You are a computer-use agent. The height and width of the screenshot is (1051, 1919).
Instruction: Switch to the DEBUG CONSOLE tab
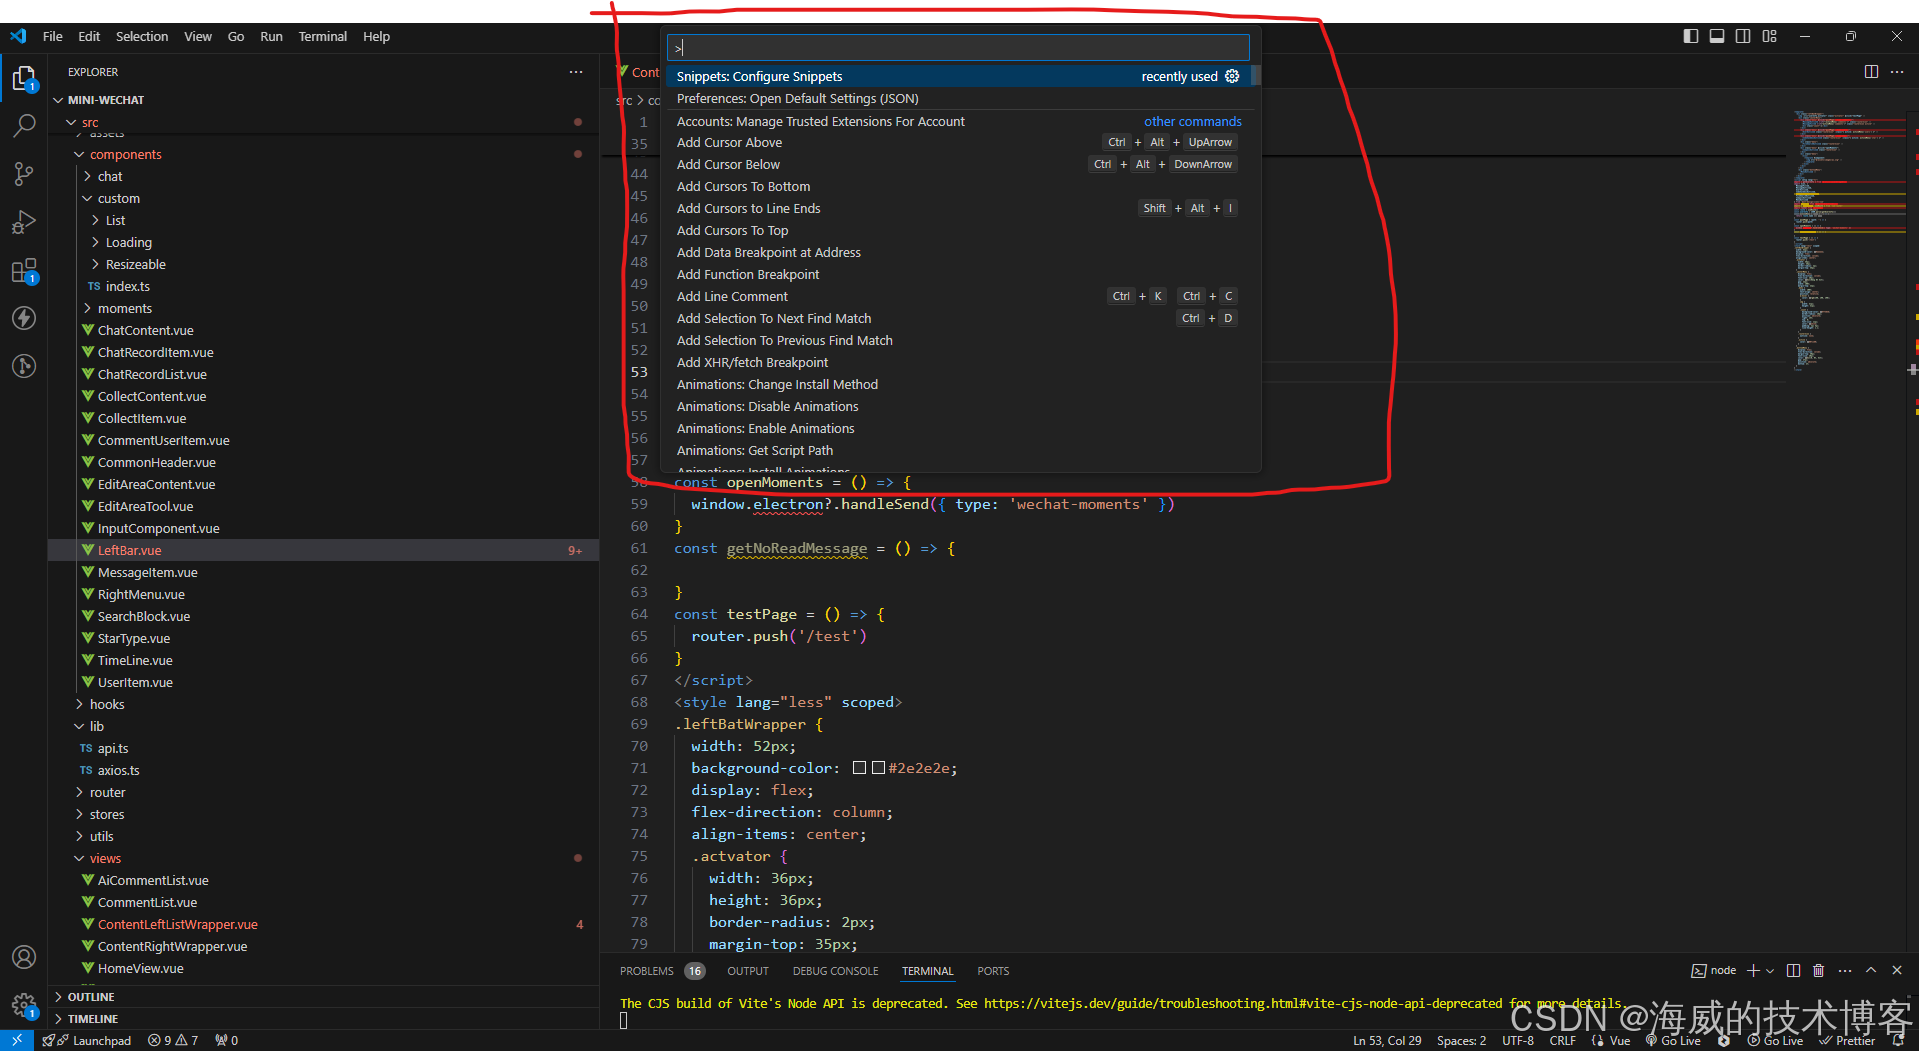point(835,971)
